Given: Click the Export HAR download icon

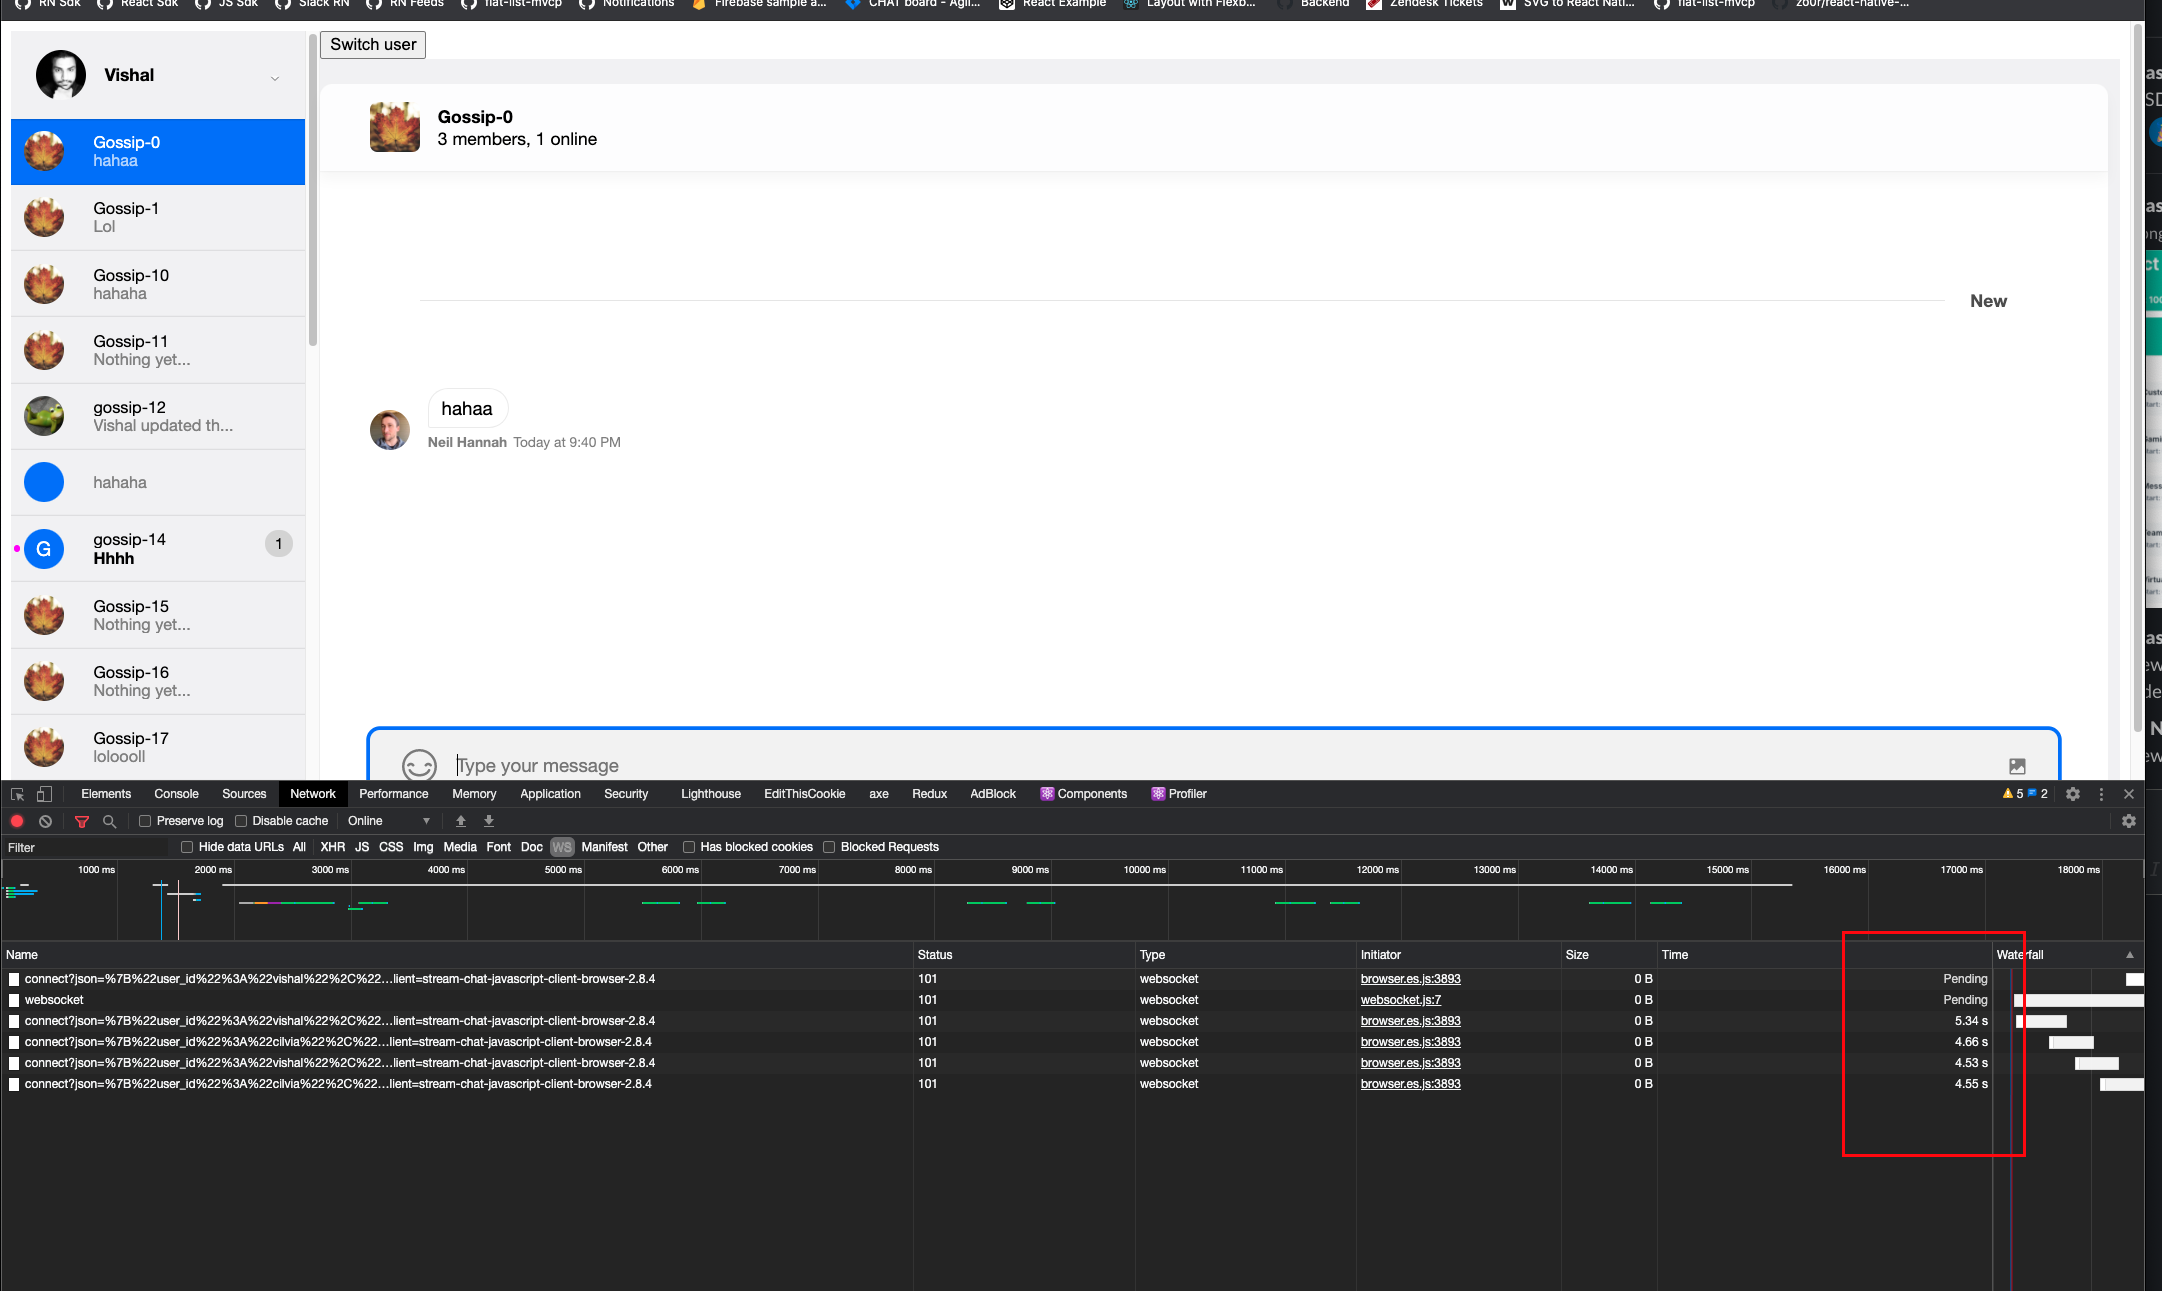Looking at the screenshot, I should 489,821.
